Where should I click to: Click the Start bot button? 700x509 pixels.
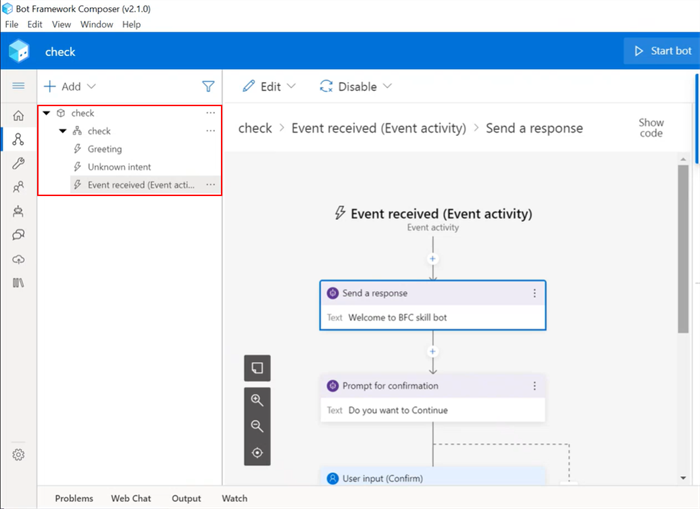(x=661, y=51)
